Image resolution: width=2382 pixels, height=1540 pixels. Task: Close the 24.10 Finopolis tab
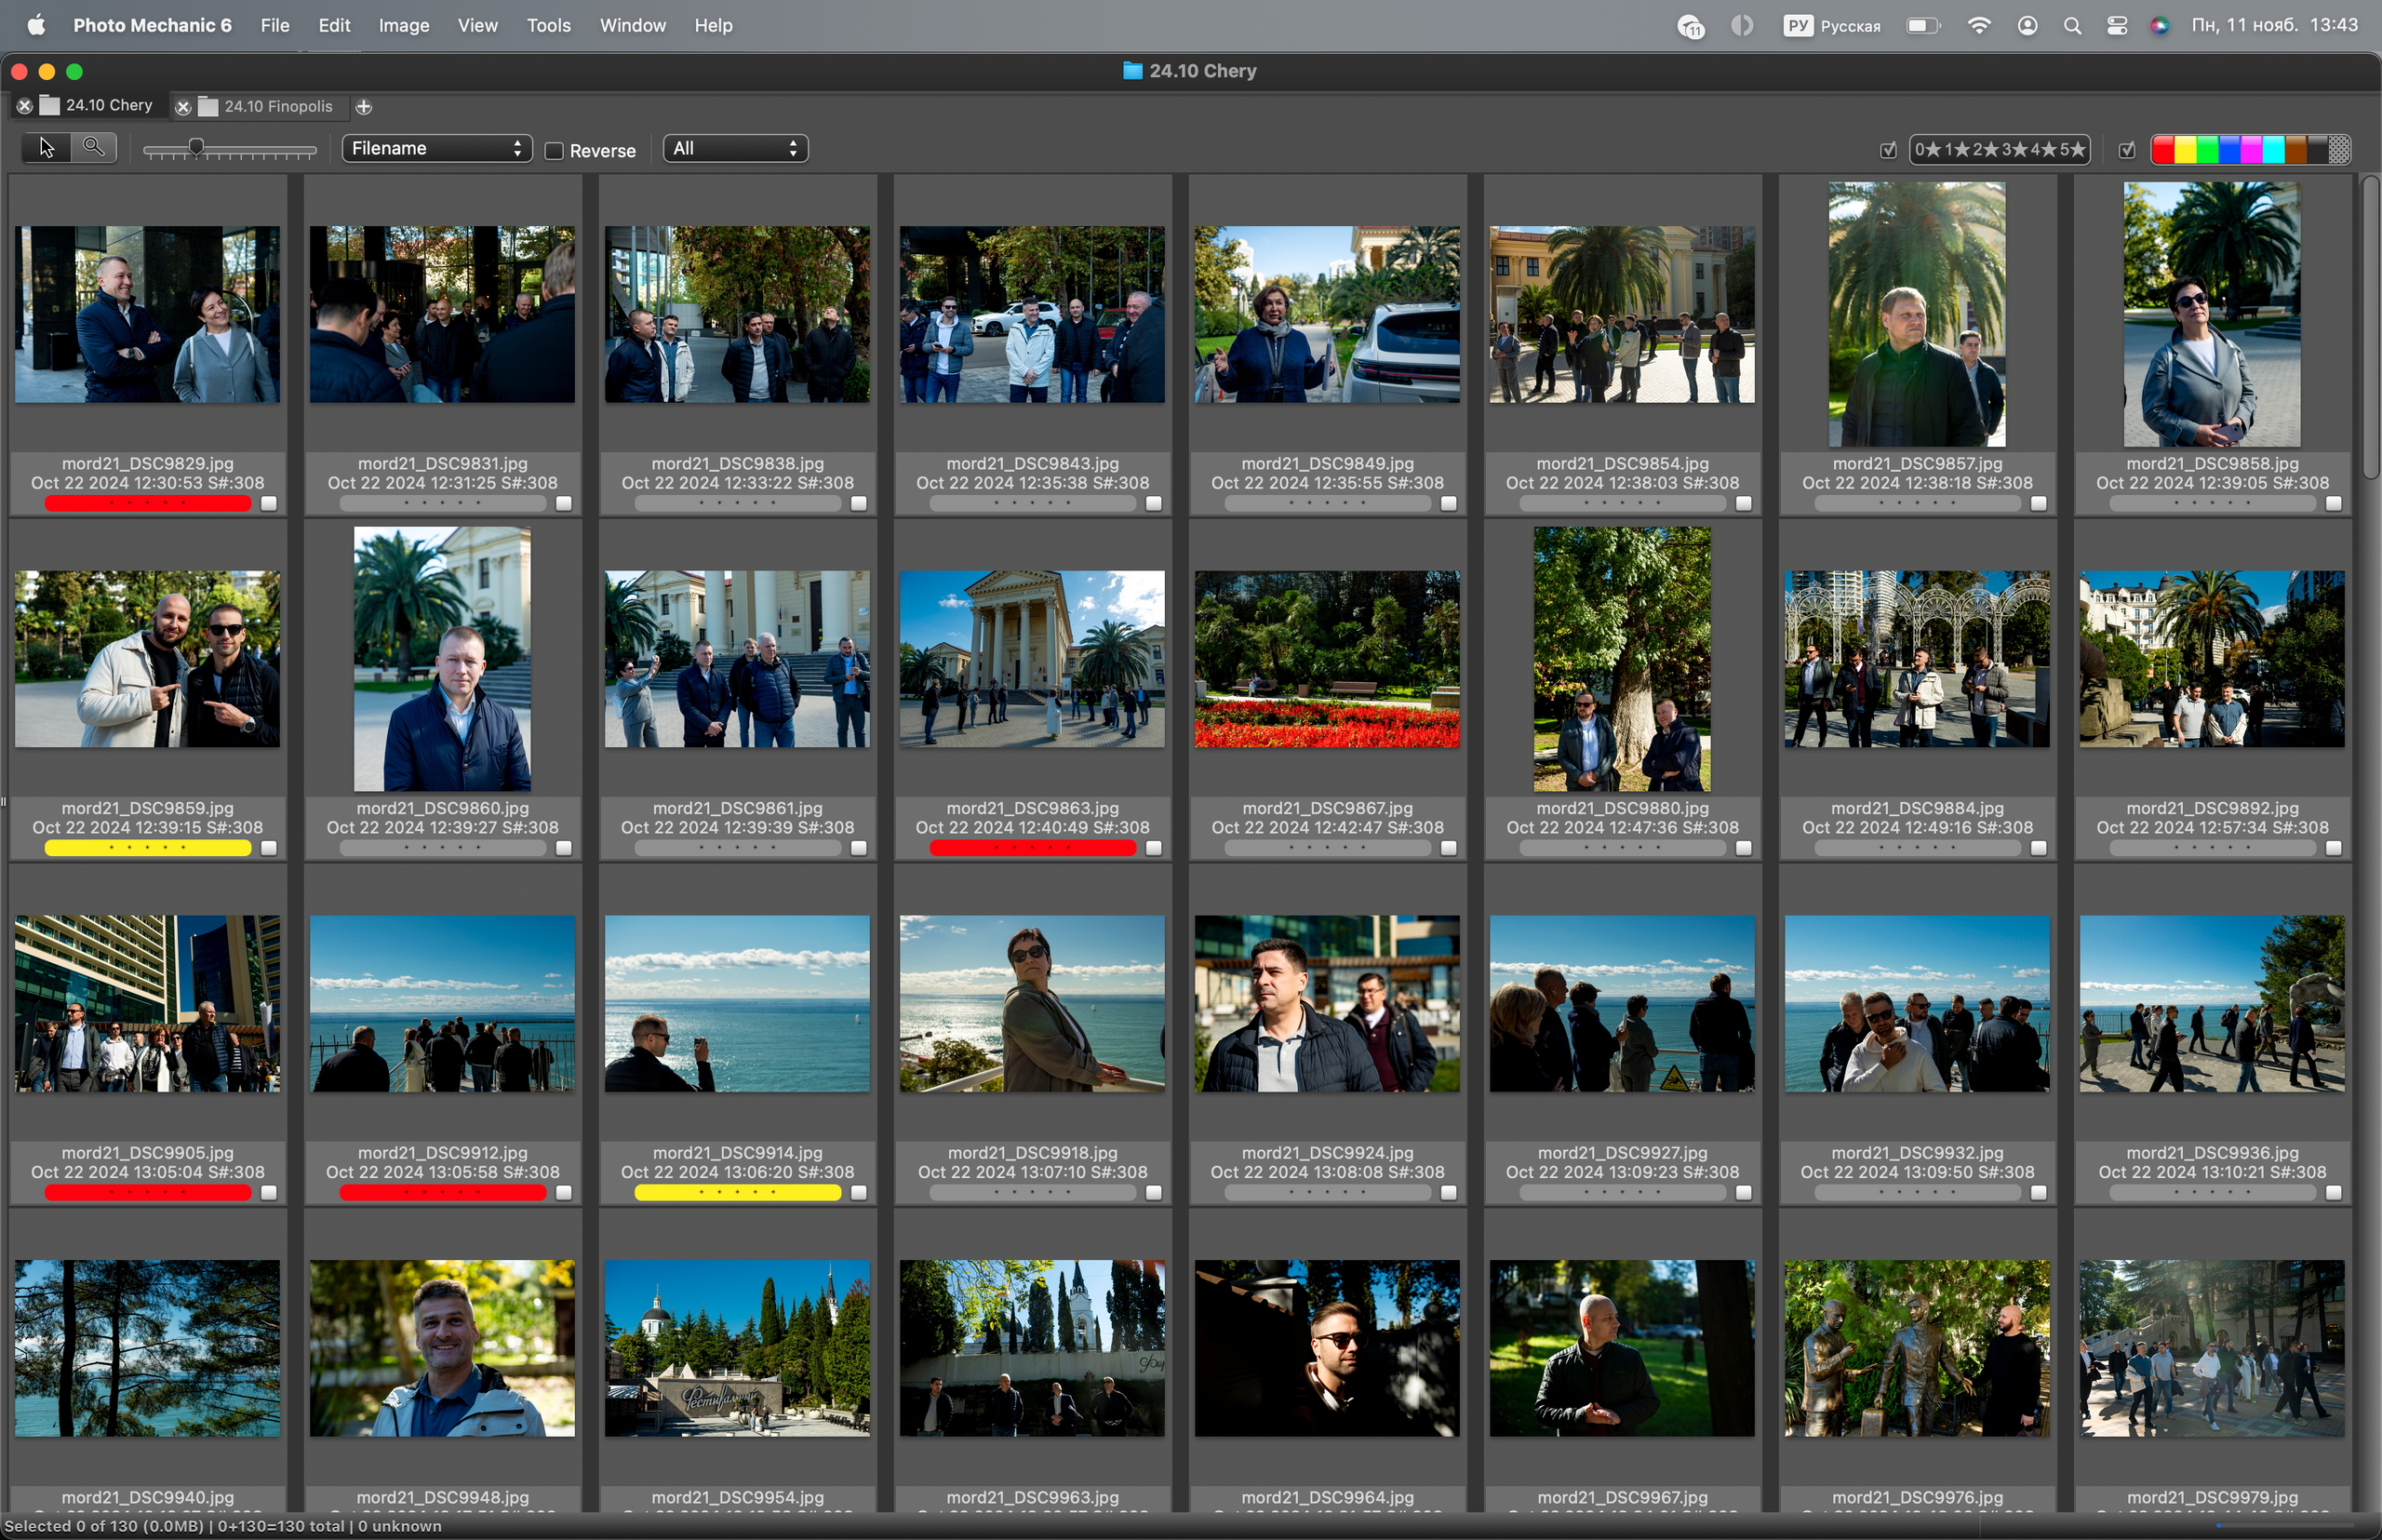click(183, 106)
